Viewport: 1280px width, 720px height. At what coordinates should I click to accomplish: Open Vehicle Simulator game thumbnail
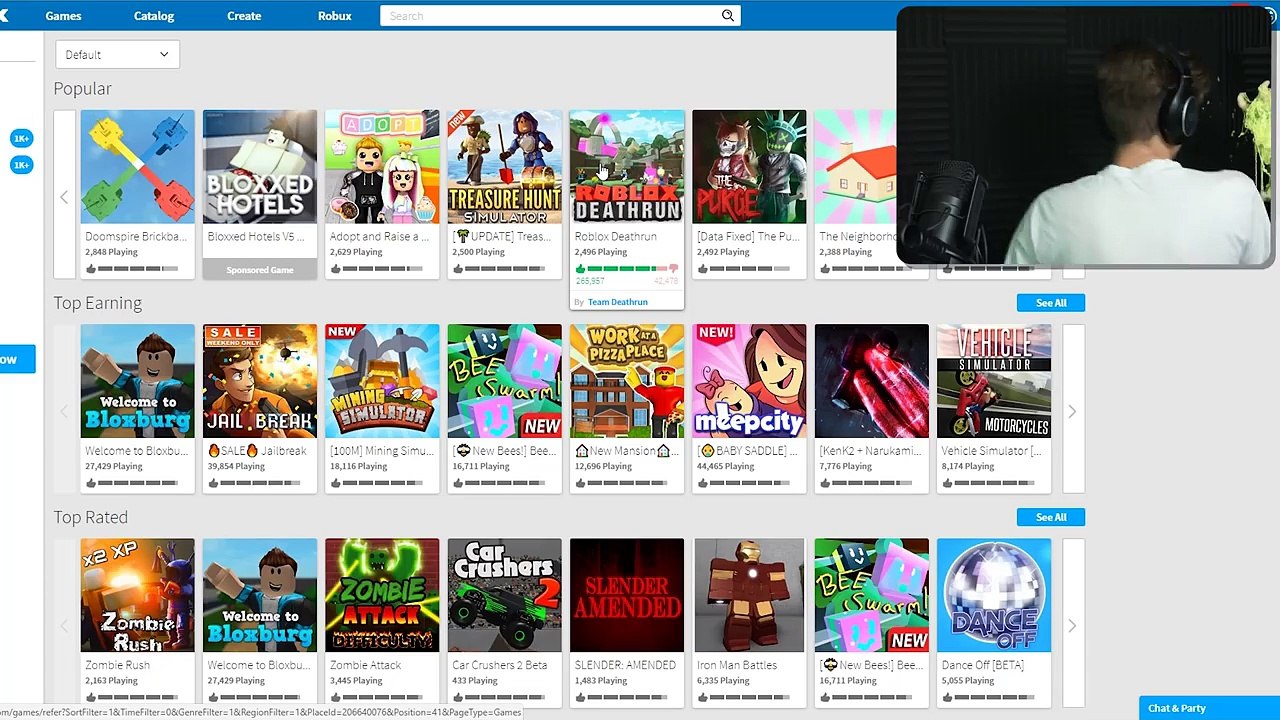(x=994, y=381)
